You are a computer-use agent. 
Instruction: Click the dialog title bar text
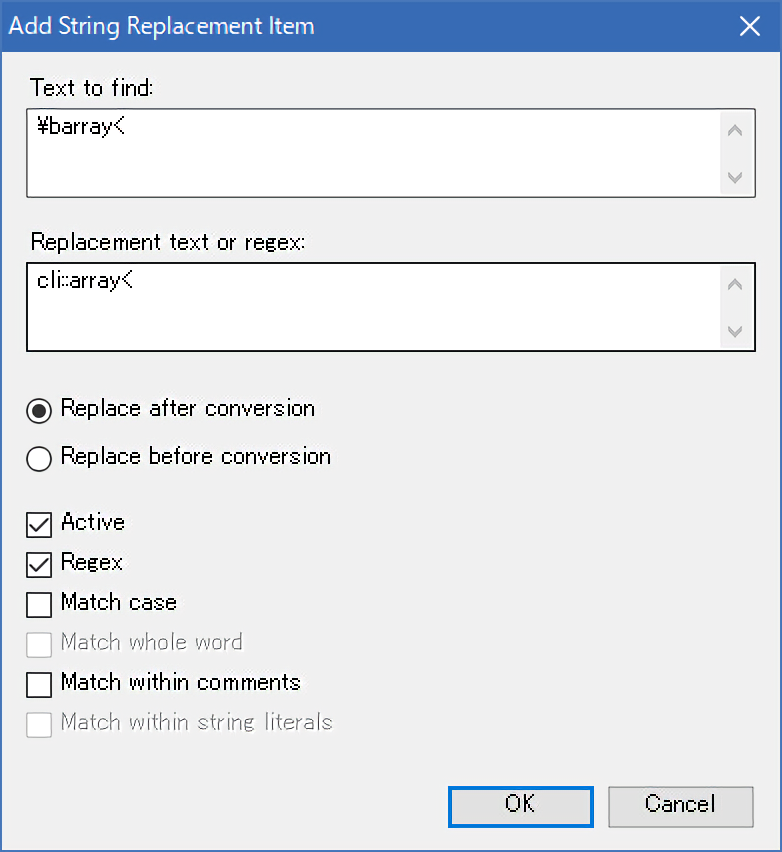[x=161, y=26]
